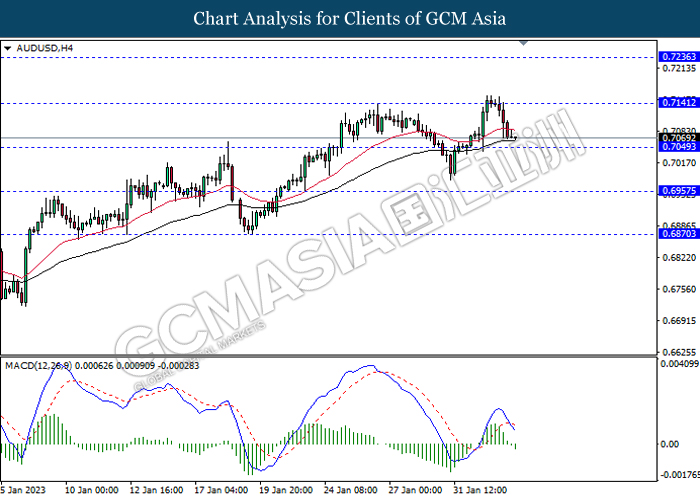The height and width of the screenshot is (500, 700).
Task: Select the 0.70493 price level label
Action: [679, 147]
